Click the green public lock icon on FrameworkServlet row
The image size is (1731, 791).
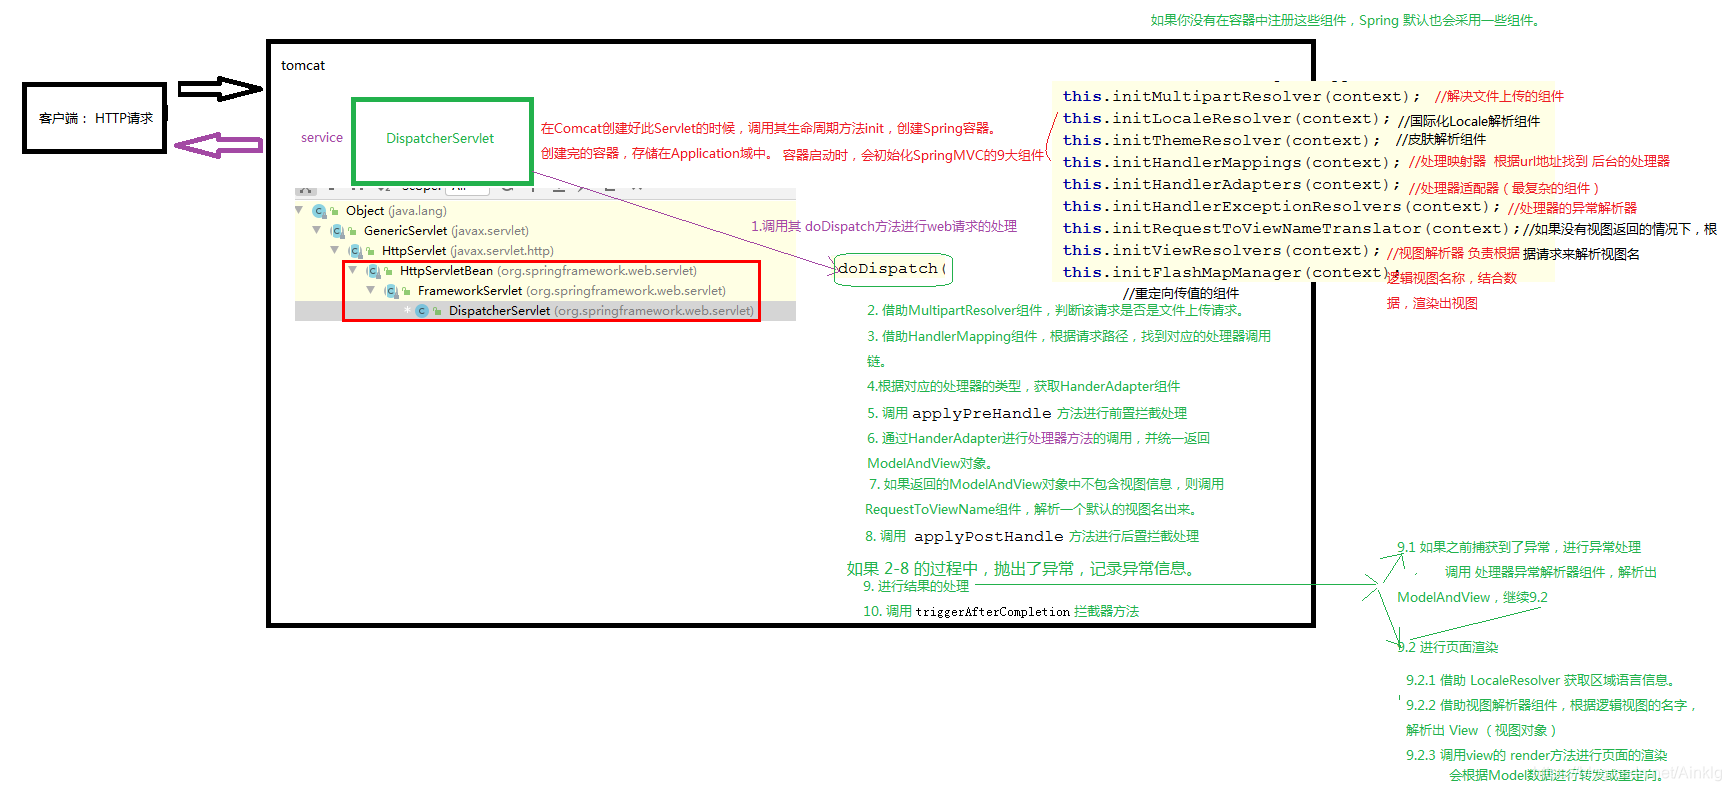pyautogui.click(x=407, y=291)
